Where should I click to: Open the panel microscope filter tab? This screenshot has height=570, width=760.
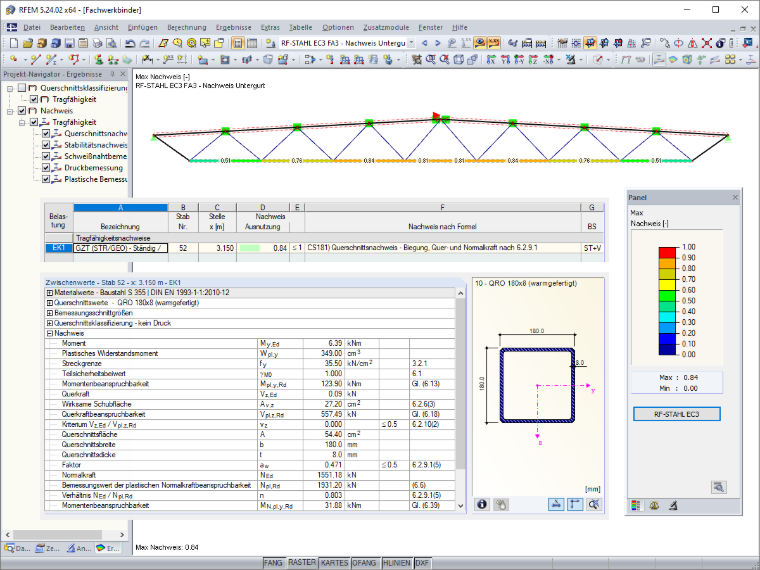tap(673, 506)
